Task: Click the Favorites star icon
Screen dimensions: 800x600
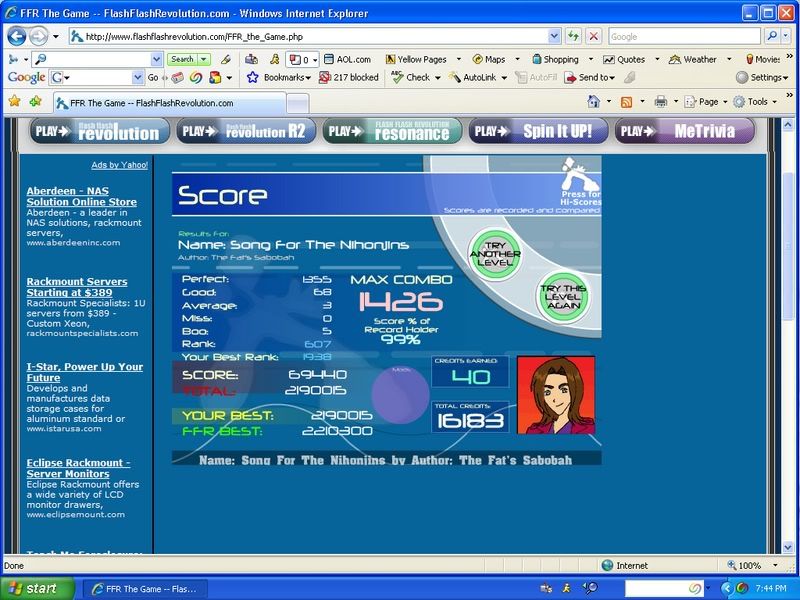Action: point(14,102)
